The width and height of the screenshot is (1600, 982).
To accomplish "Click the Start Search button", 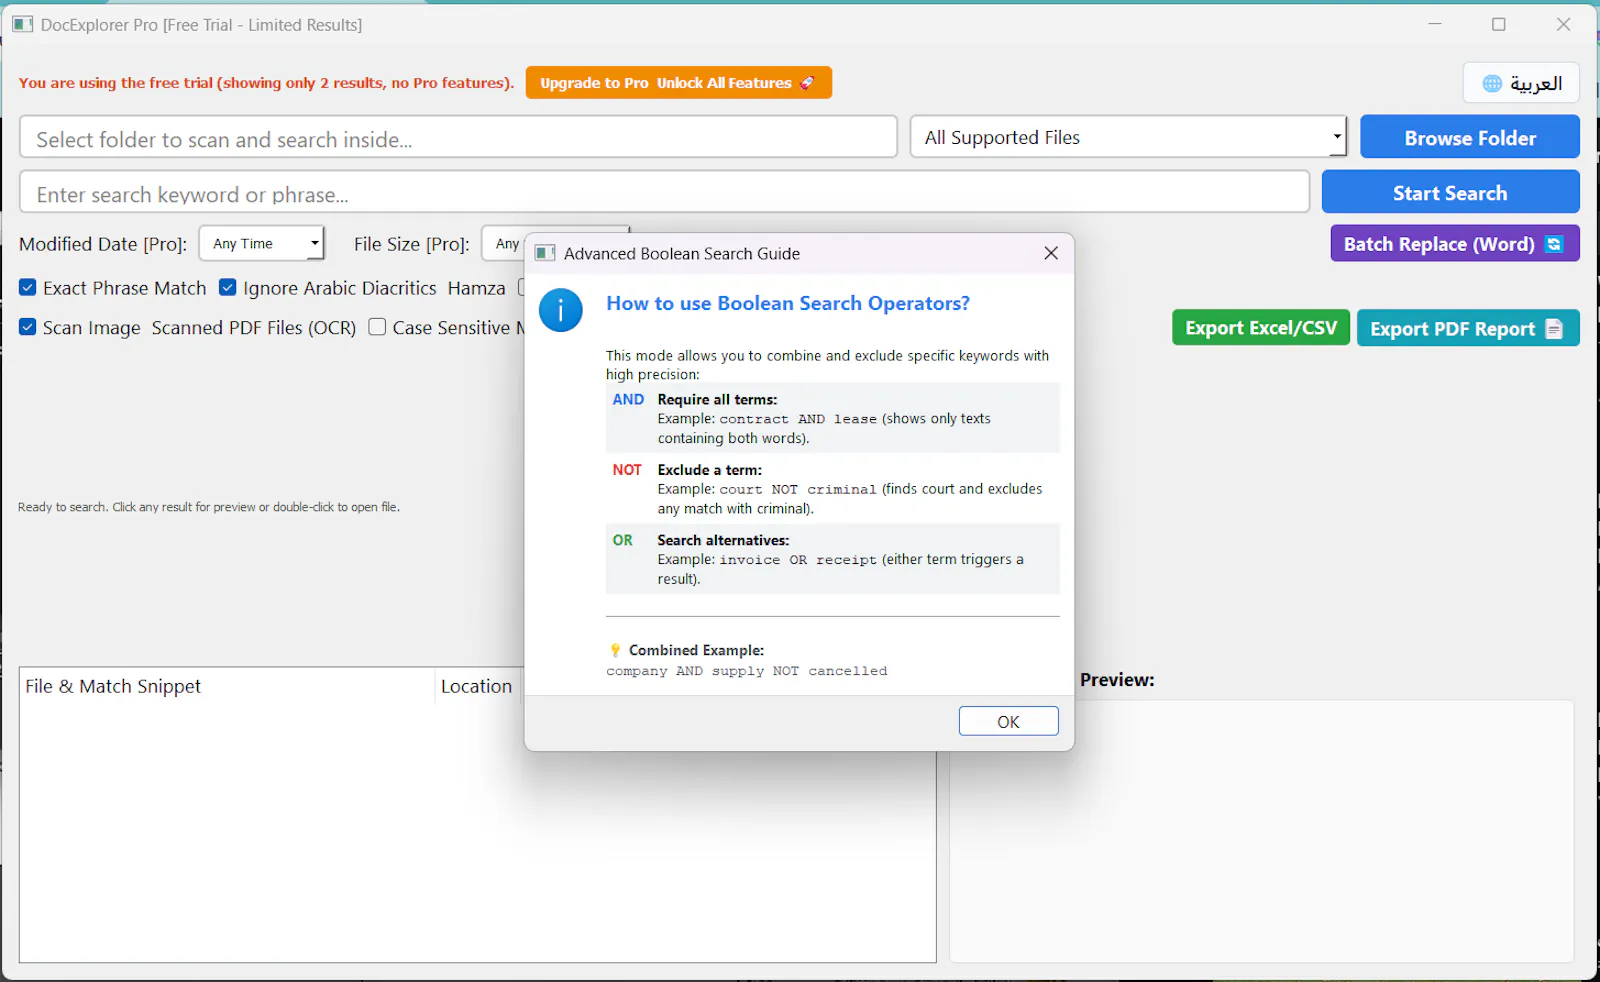I will pos(1450,192).
